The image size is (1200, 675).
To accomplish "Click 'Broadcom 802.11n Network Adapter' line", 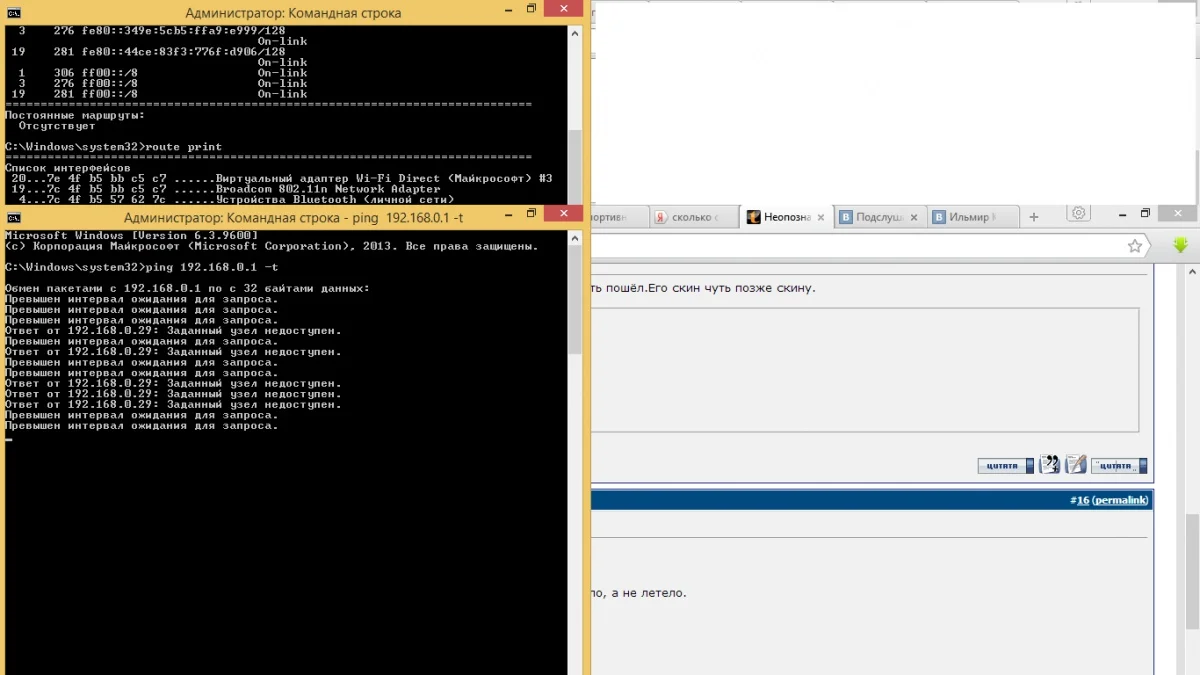I will pyautogui.click(x=226, y=189).
